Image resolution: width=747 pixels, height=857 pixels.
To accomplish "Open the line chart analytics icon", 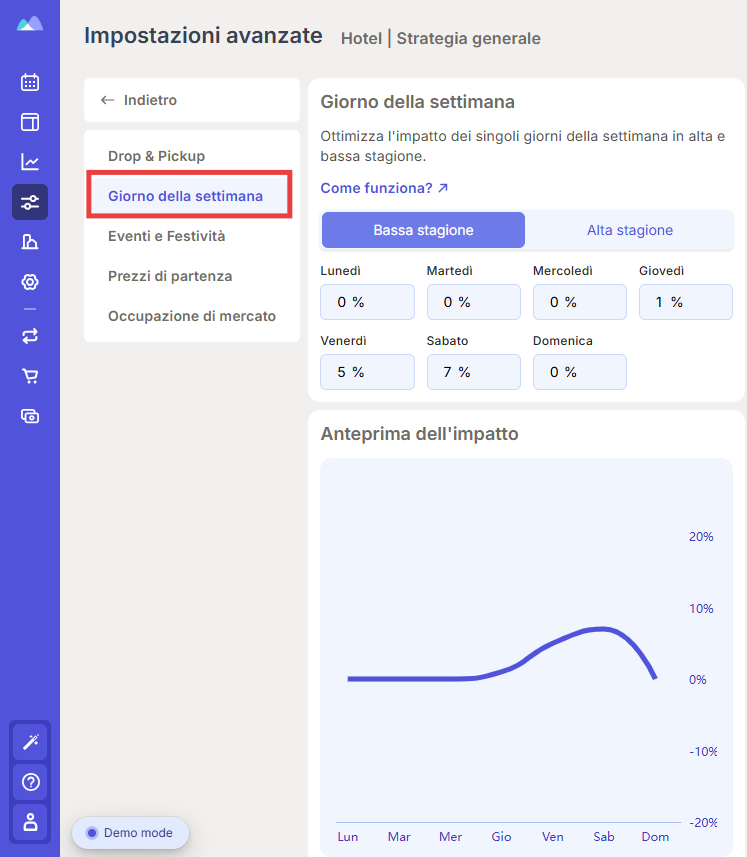I will pyautogui.click(x=30, y=162).
